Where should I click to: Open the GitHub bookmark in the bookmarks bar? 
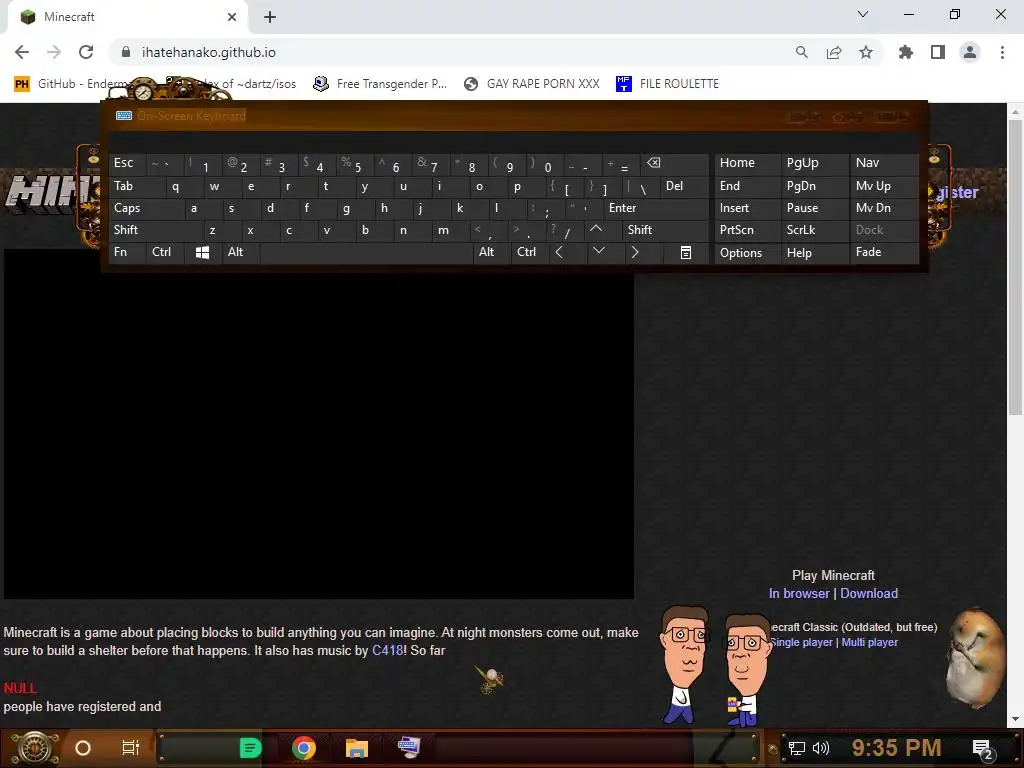(x=72, y=84)
